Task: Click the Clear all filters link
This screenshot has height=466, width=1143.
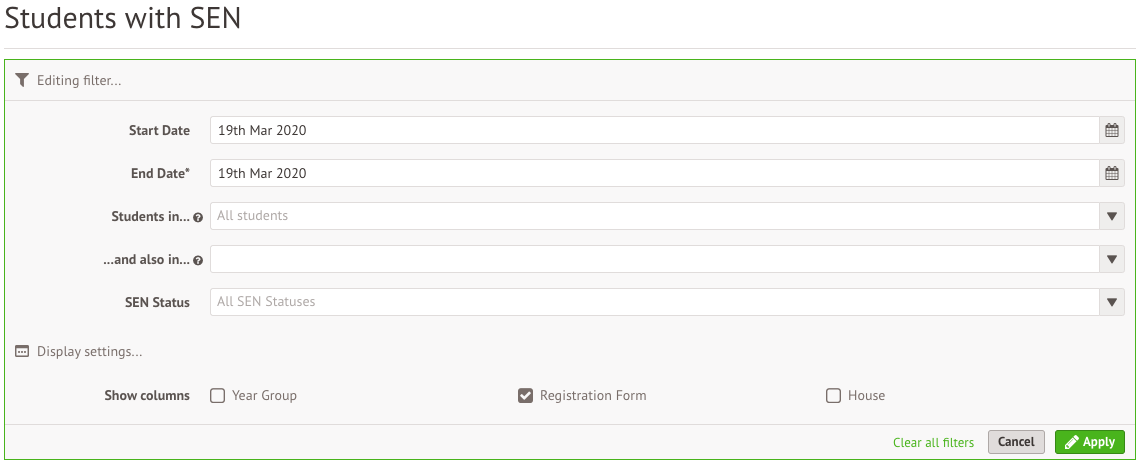Action: 933,442
